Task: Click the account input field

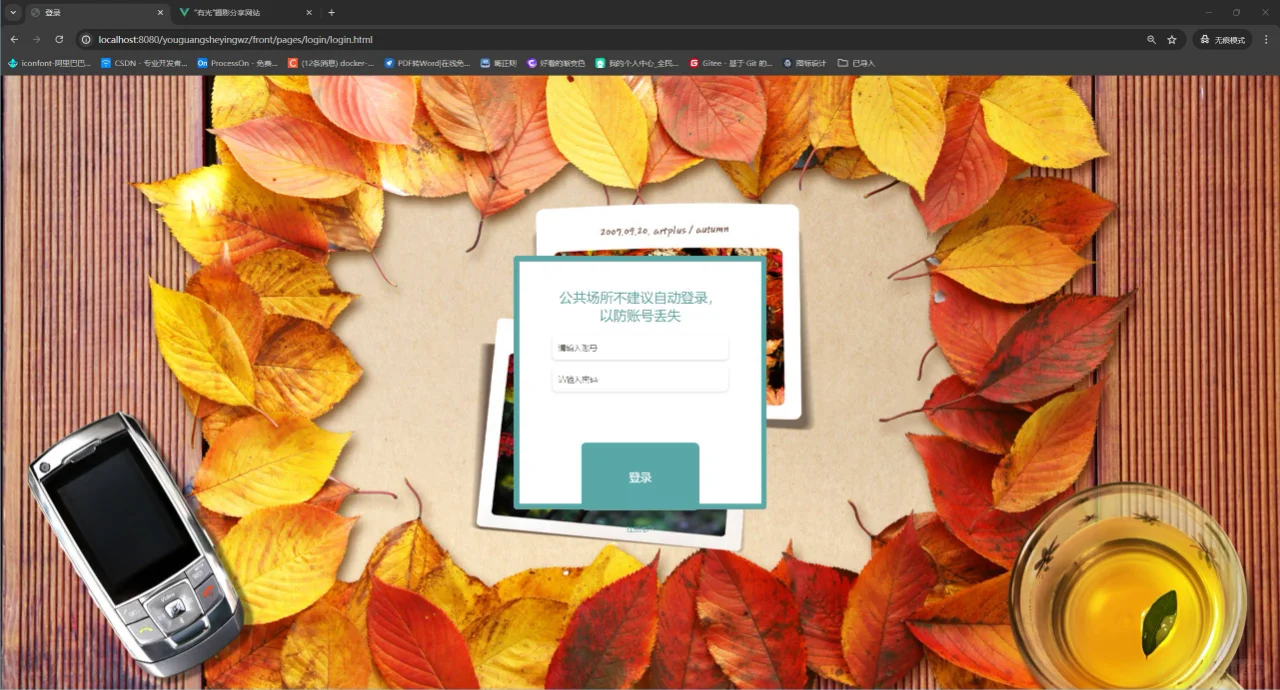Action: tap(640, 348)
